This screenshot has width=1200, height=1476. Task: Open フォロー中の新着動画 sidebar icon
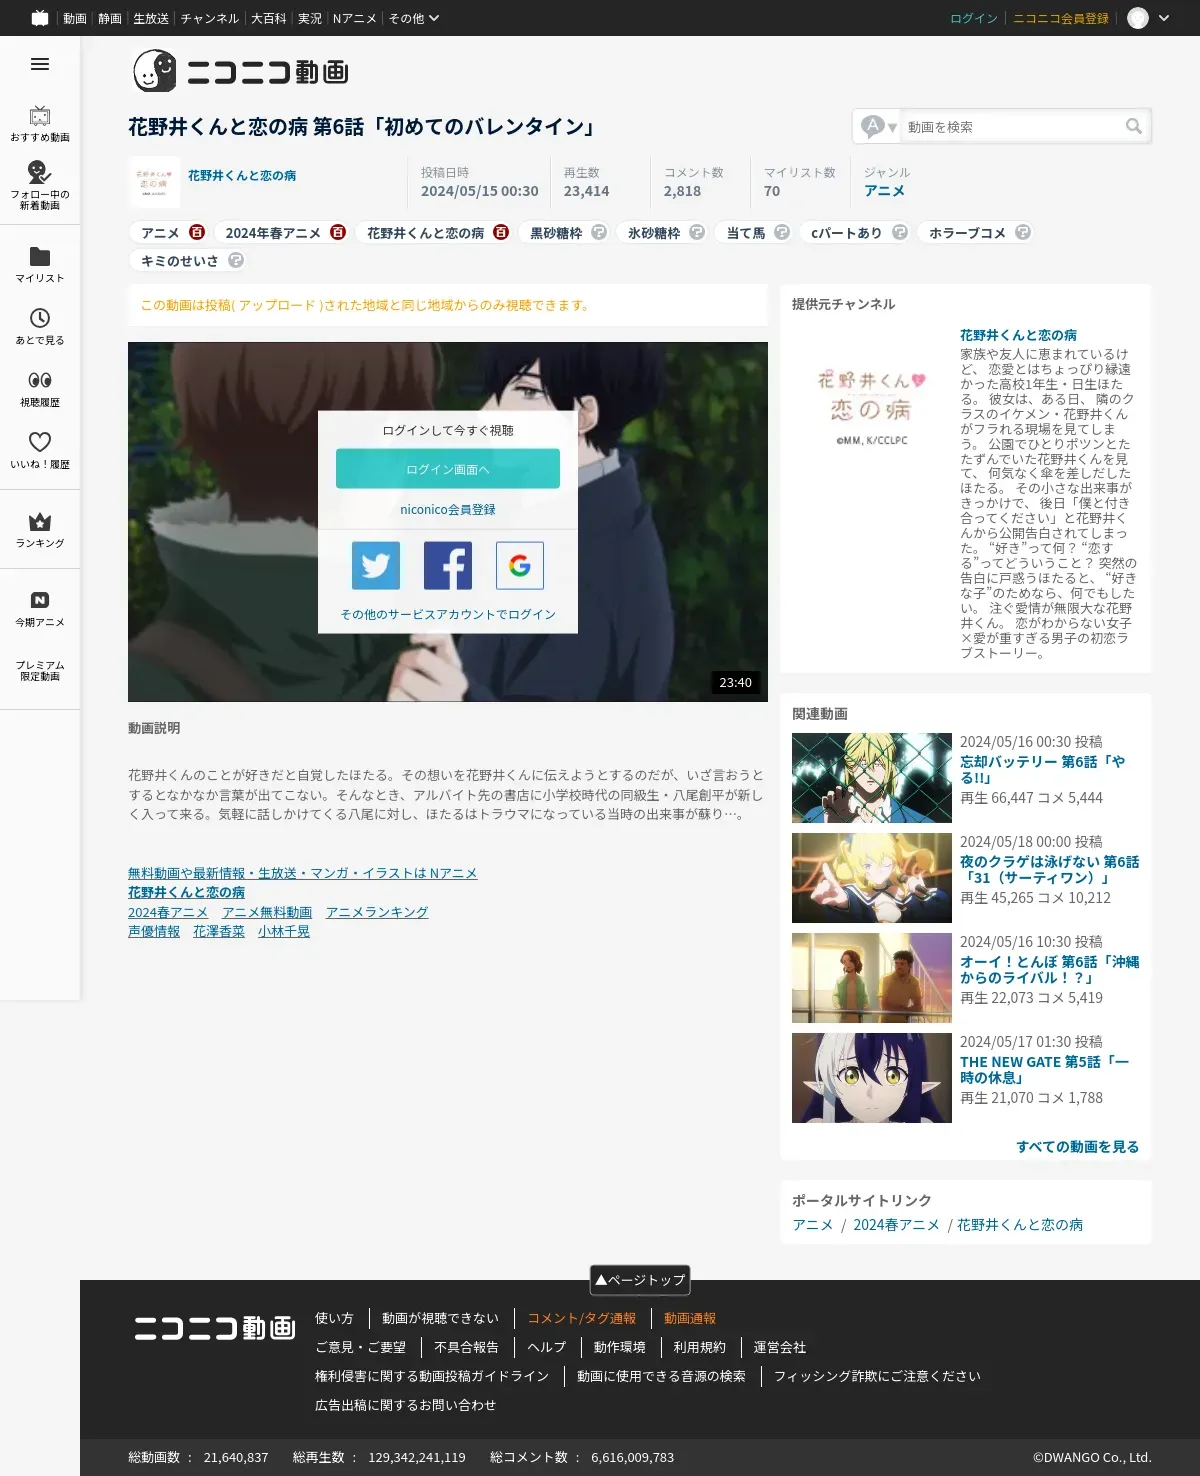click(x=40, y=172)
